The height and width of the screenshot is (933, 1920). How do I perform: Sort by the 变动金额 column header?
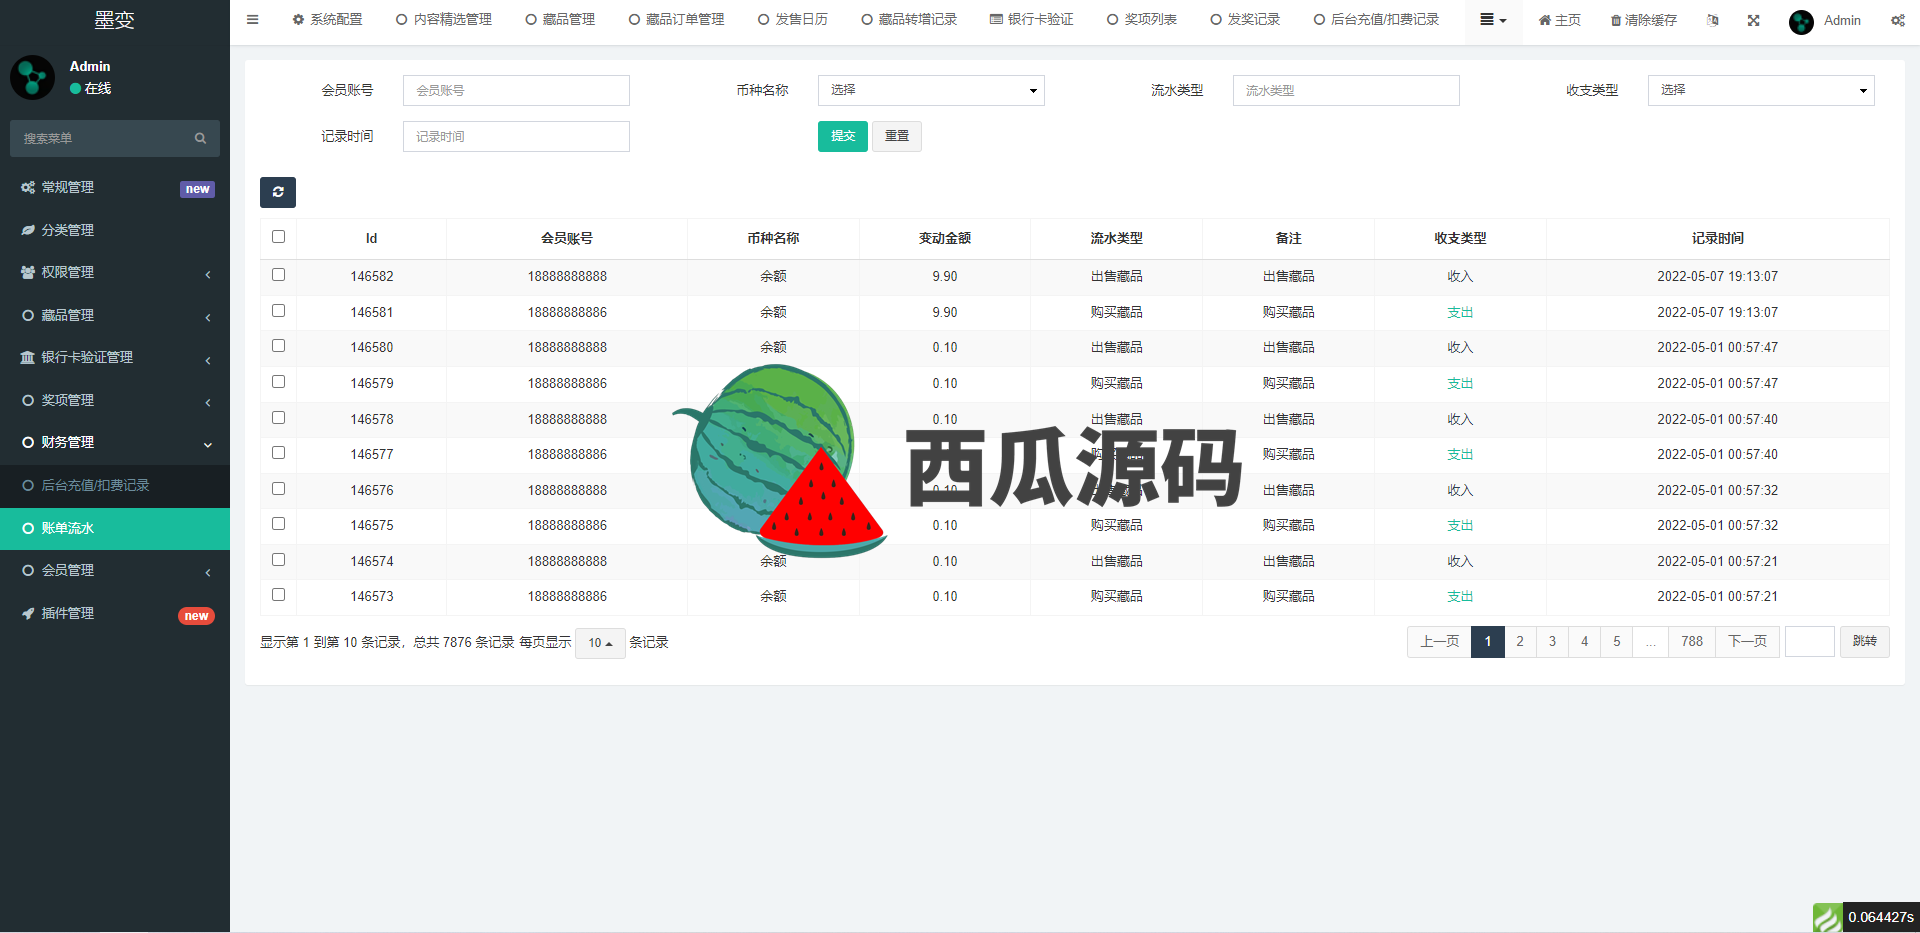[x=945, y=238]
